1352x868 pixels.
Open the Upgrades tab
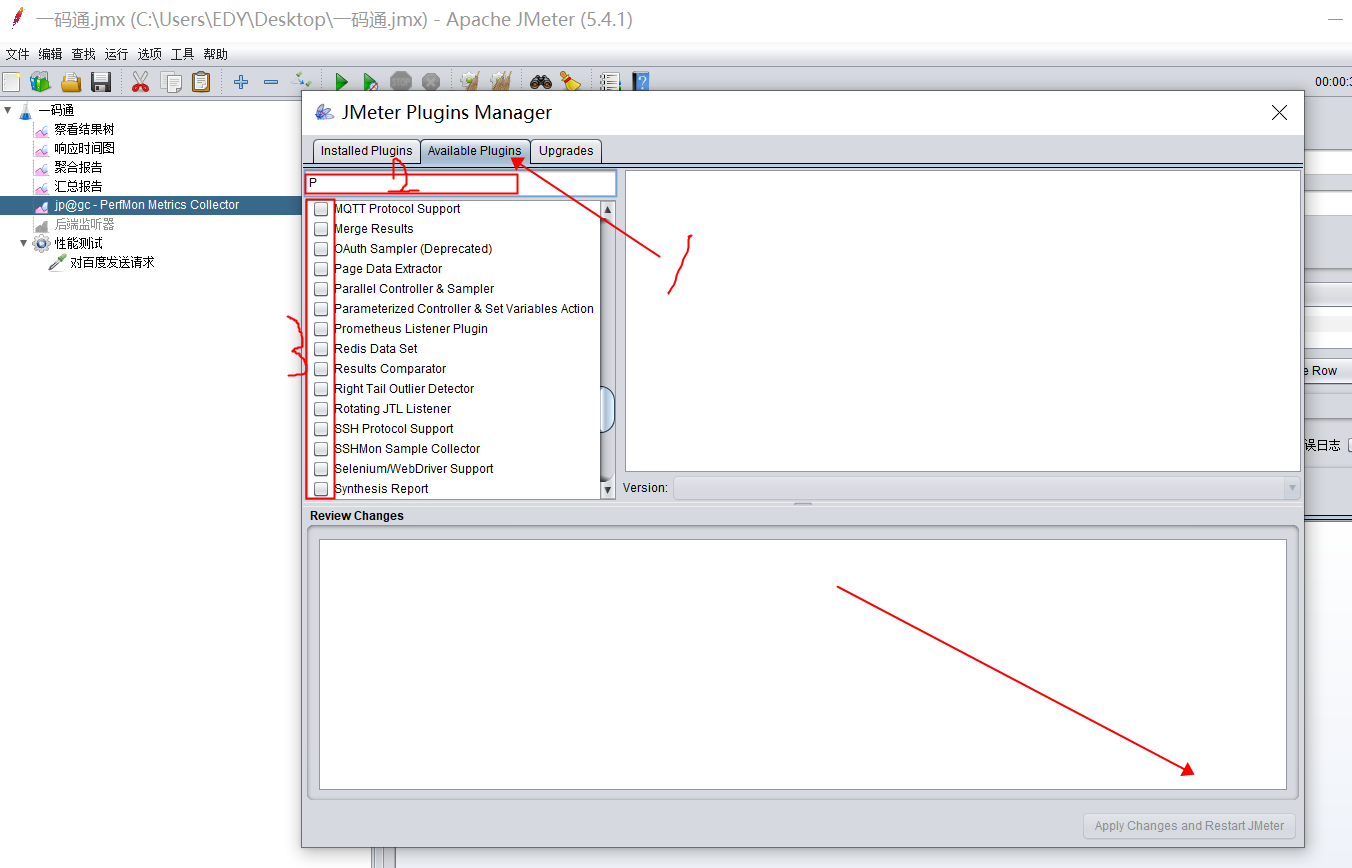pos(566,151)
